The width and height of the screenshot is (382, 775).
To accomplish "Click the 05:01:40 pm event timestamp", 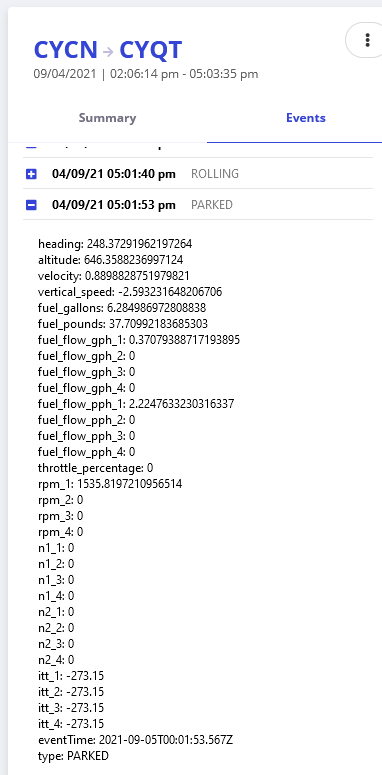I will click(114, 174).
